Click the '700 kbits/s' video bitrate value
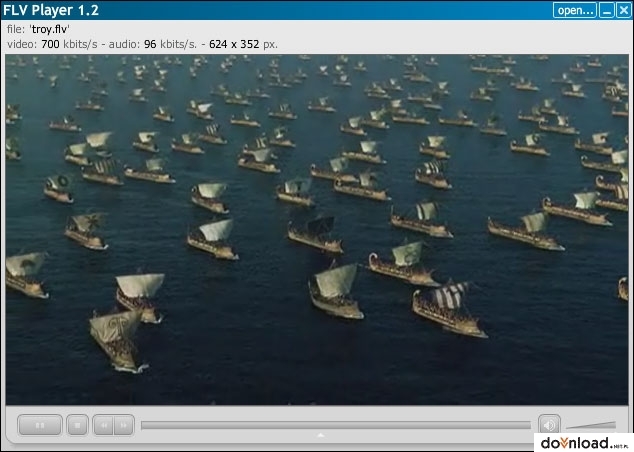Screen dimensions: 634x452 [69, 44]
